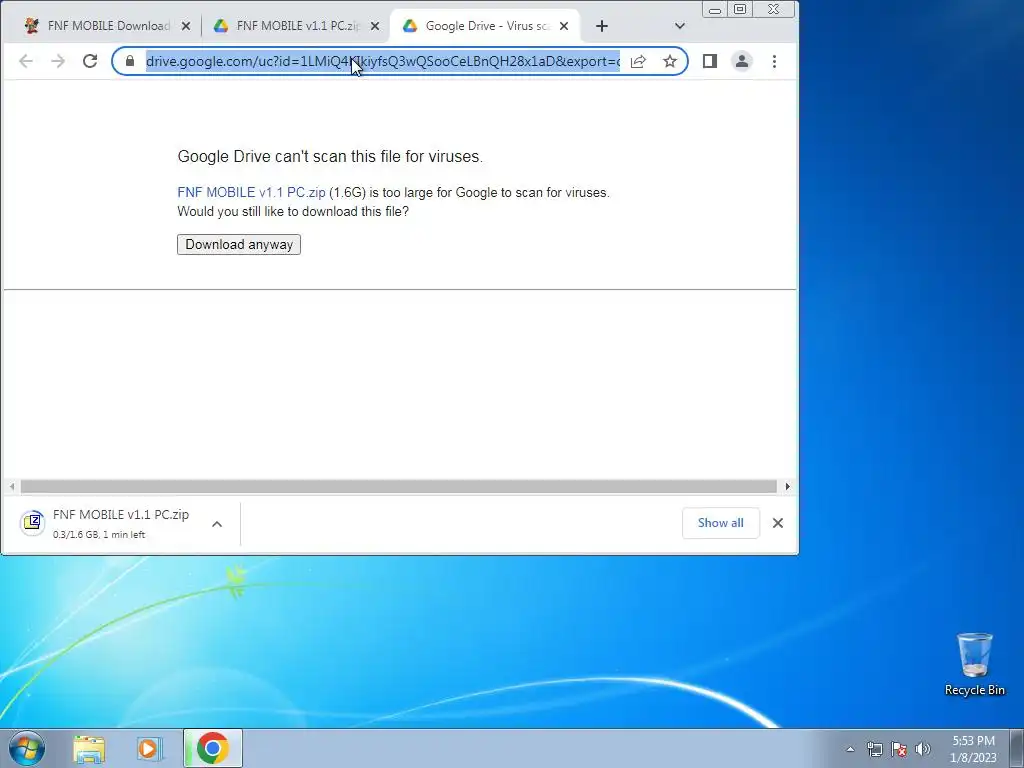Open the volume speaker tray icon

[x=923, y=749]
